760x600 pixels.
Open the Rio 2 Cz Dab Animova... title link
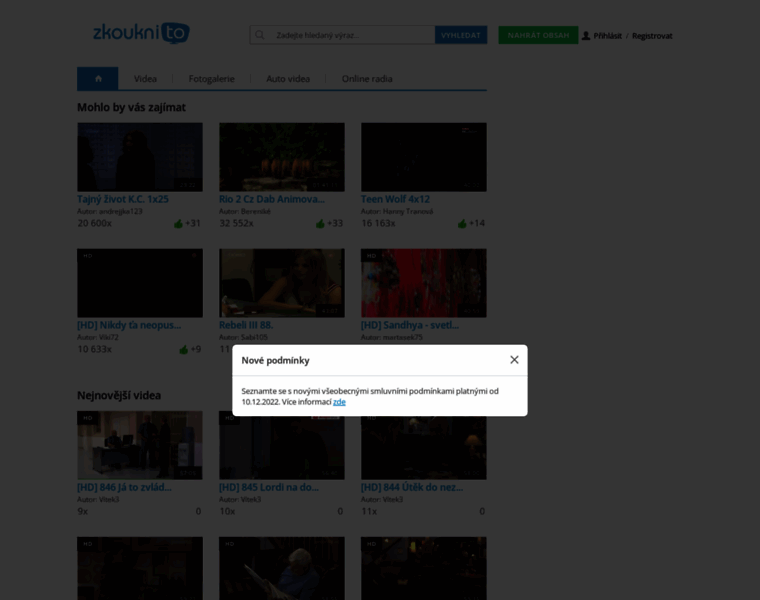pyautogui.click(x=272, y=199)
